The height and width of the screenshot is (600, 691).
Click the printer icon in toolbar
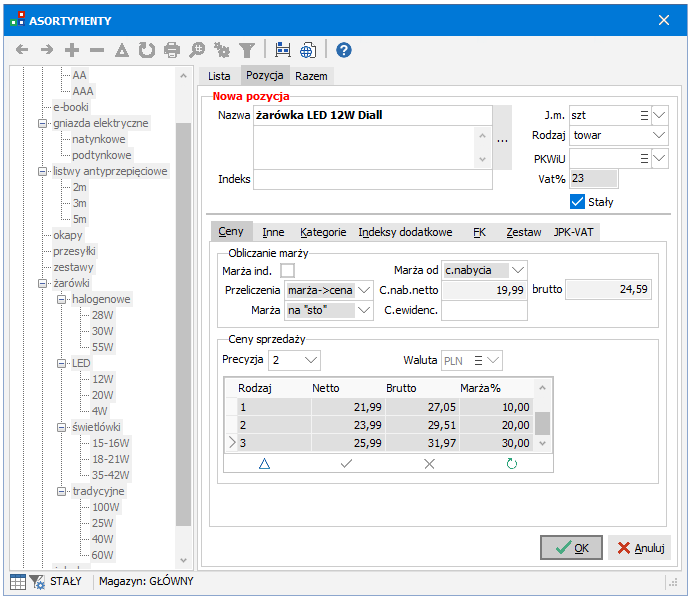point(172,49)
